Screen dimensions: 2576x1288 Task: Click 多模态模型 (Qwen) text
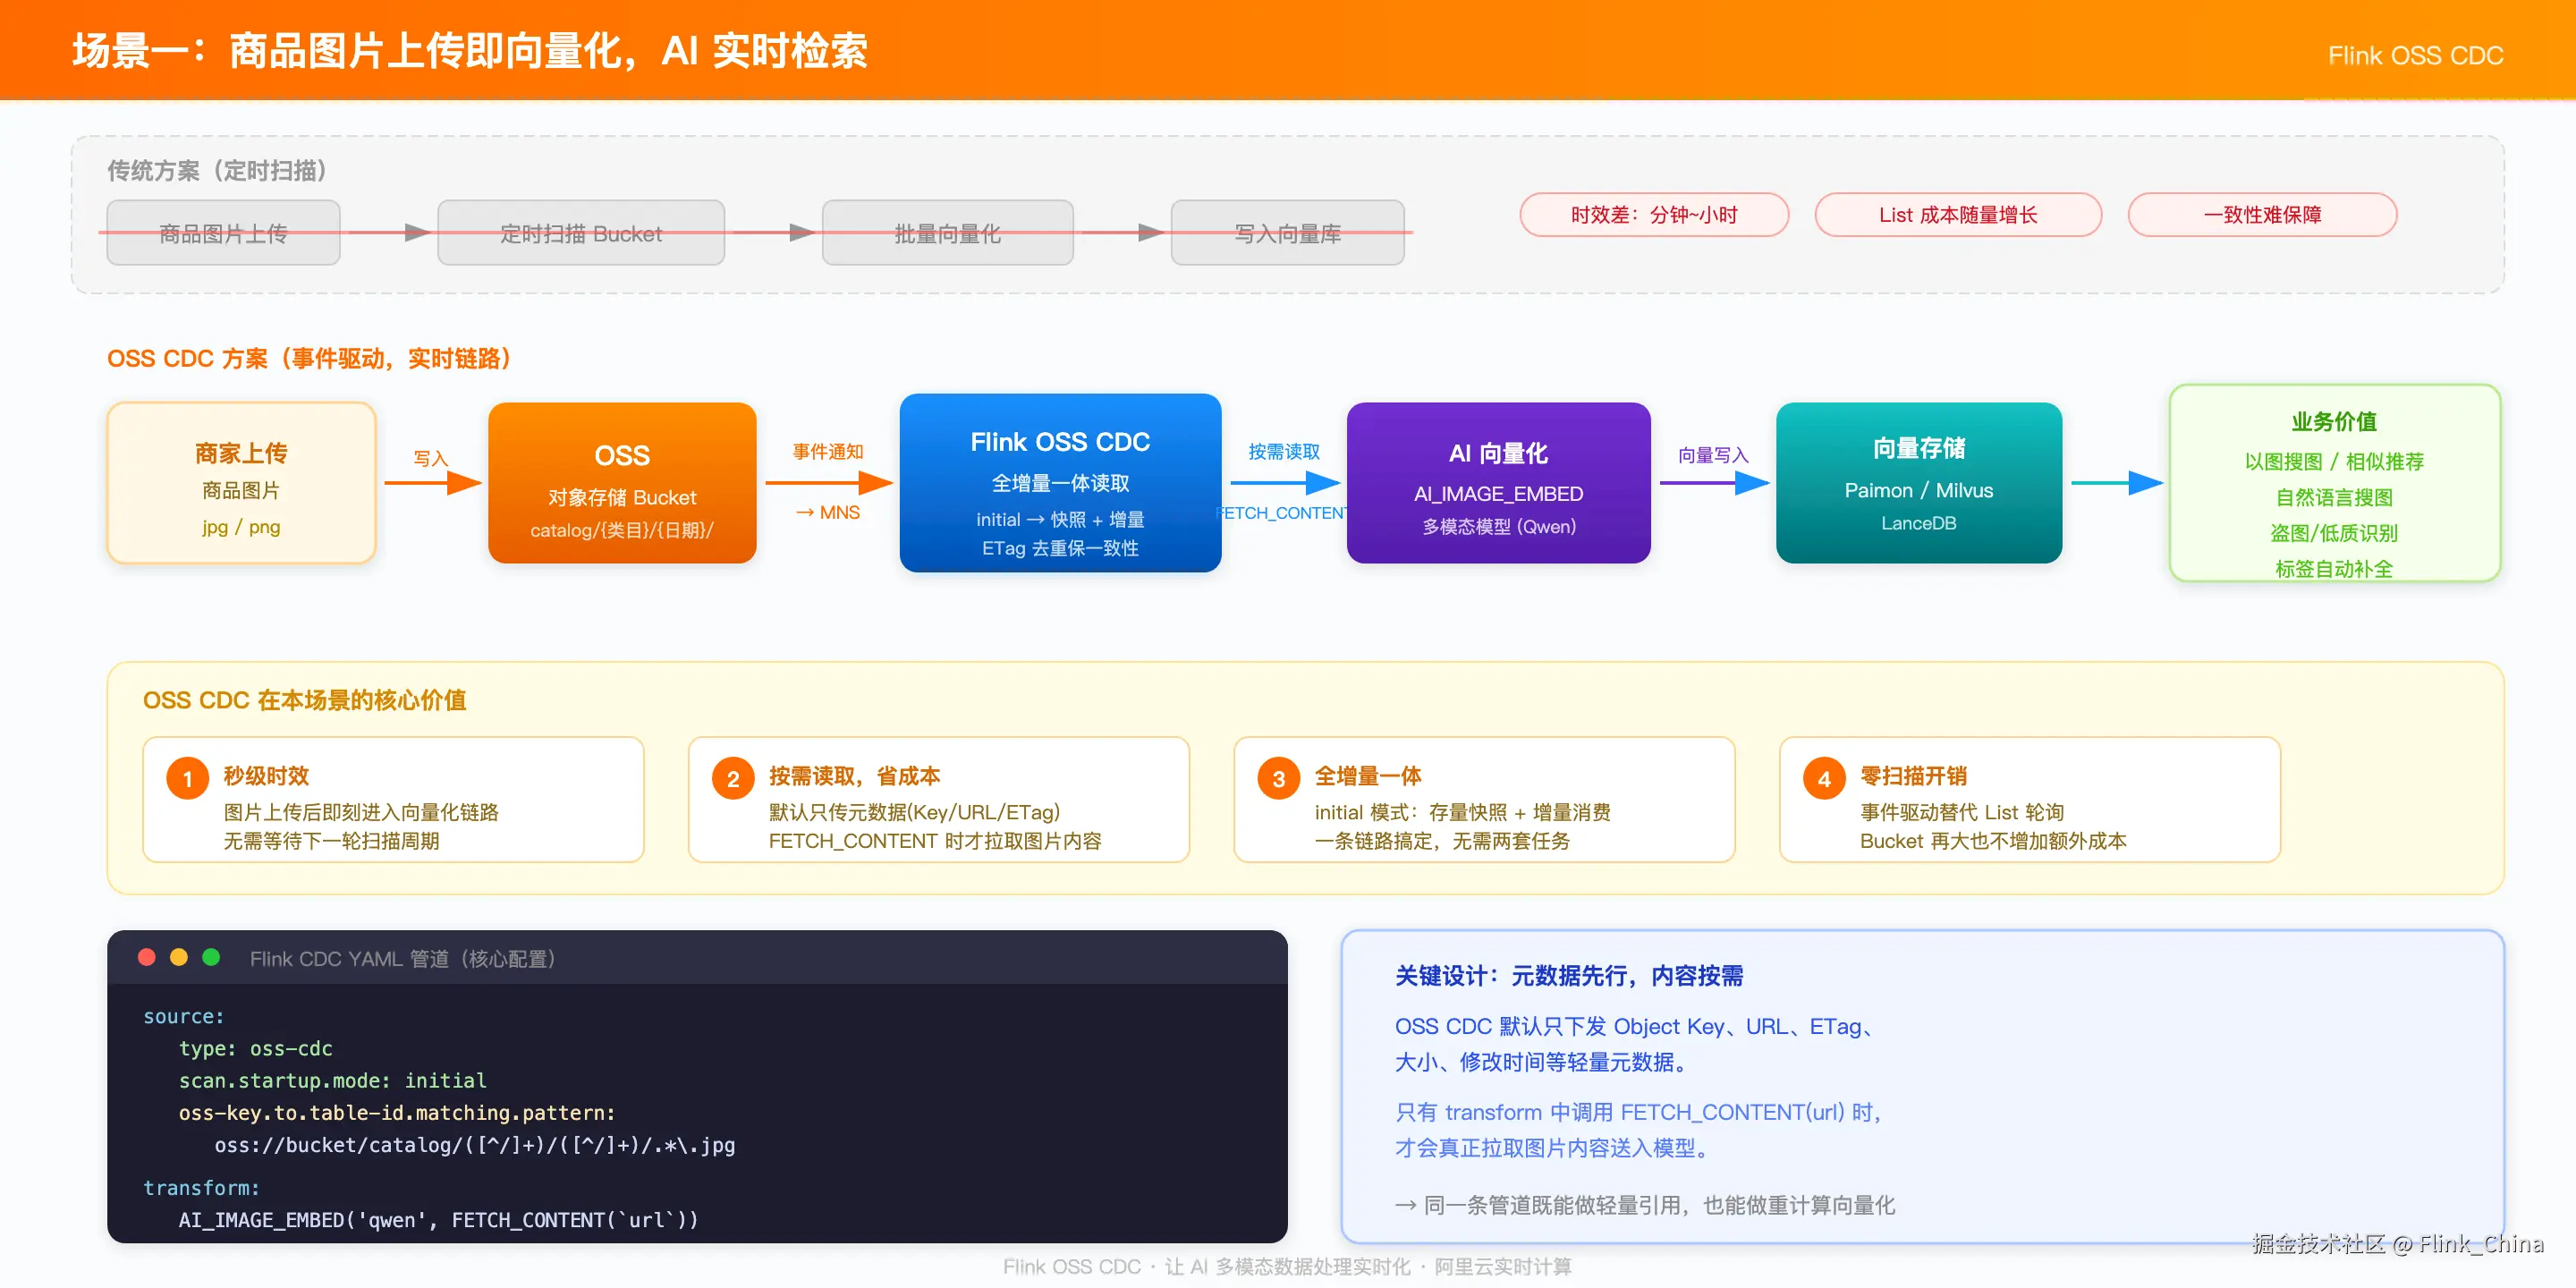(x=1498, y=526)
